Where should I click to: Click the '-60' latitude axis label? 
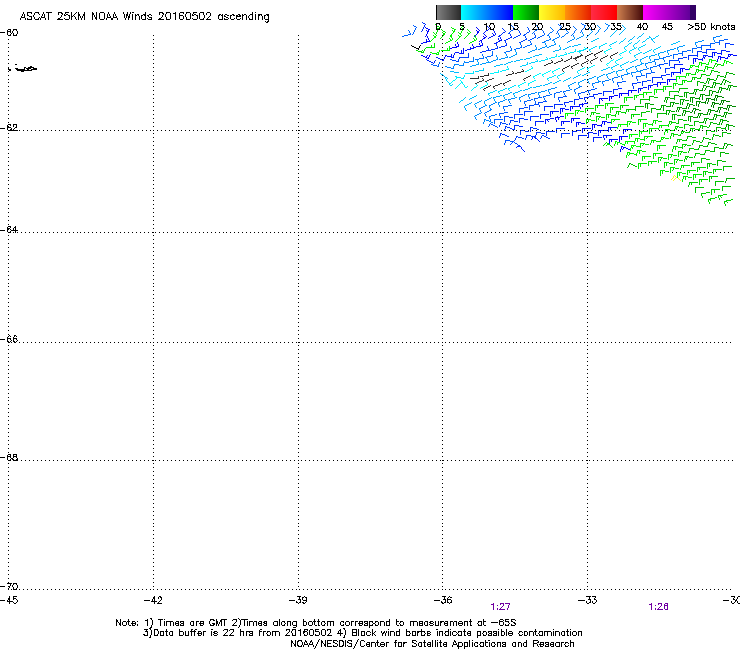coord(9,33)
